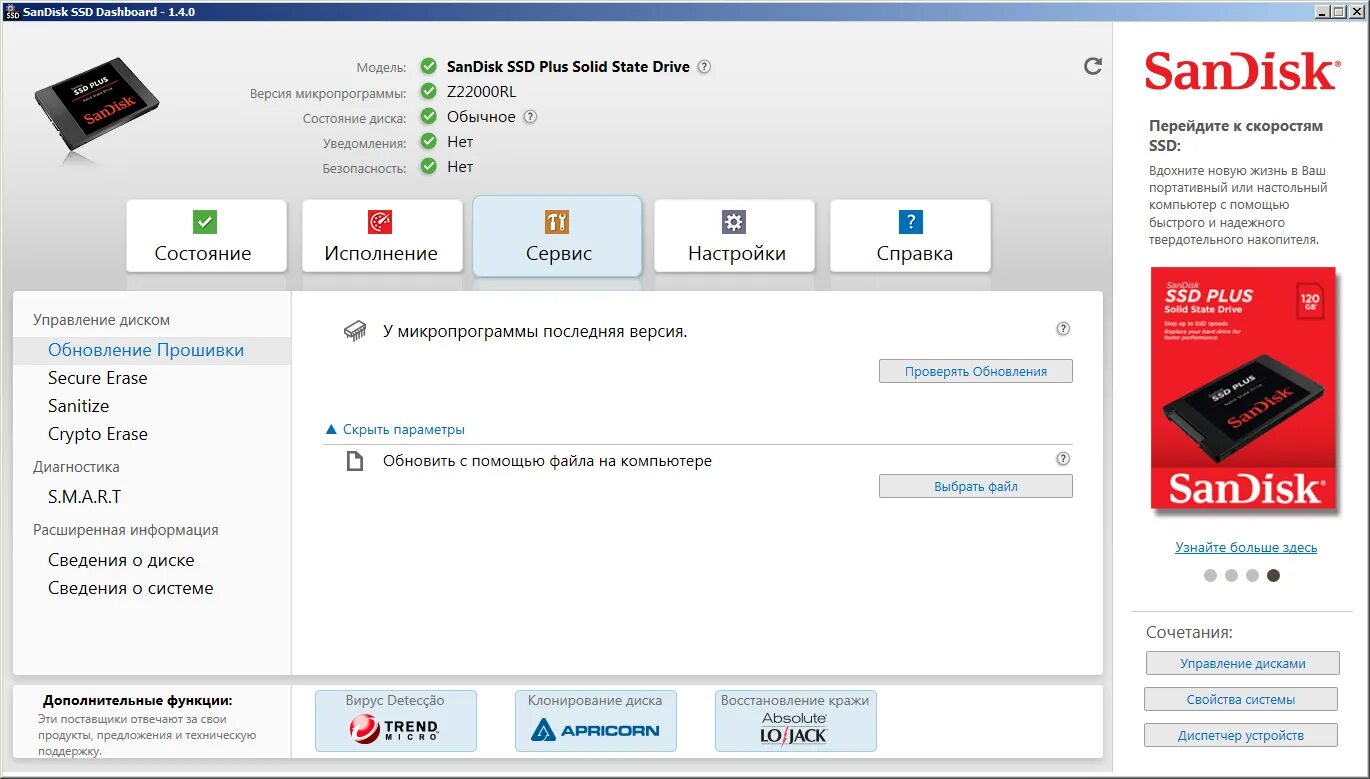
Task: Open Trend Micro virus detection
Action: tap(396, 721)
